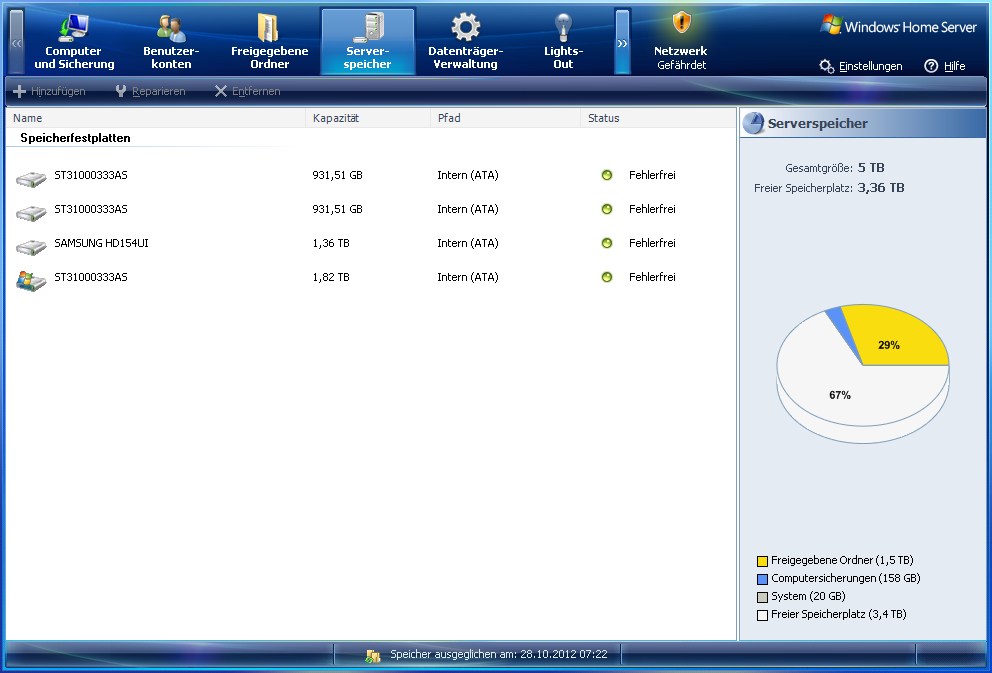992x673 pixels.
Task: Open the Freigegebene Ordner tab
Action: pos(270,42)
